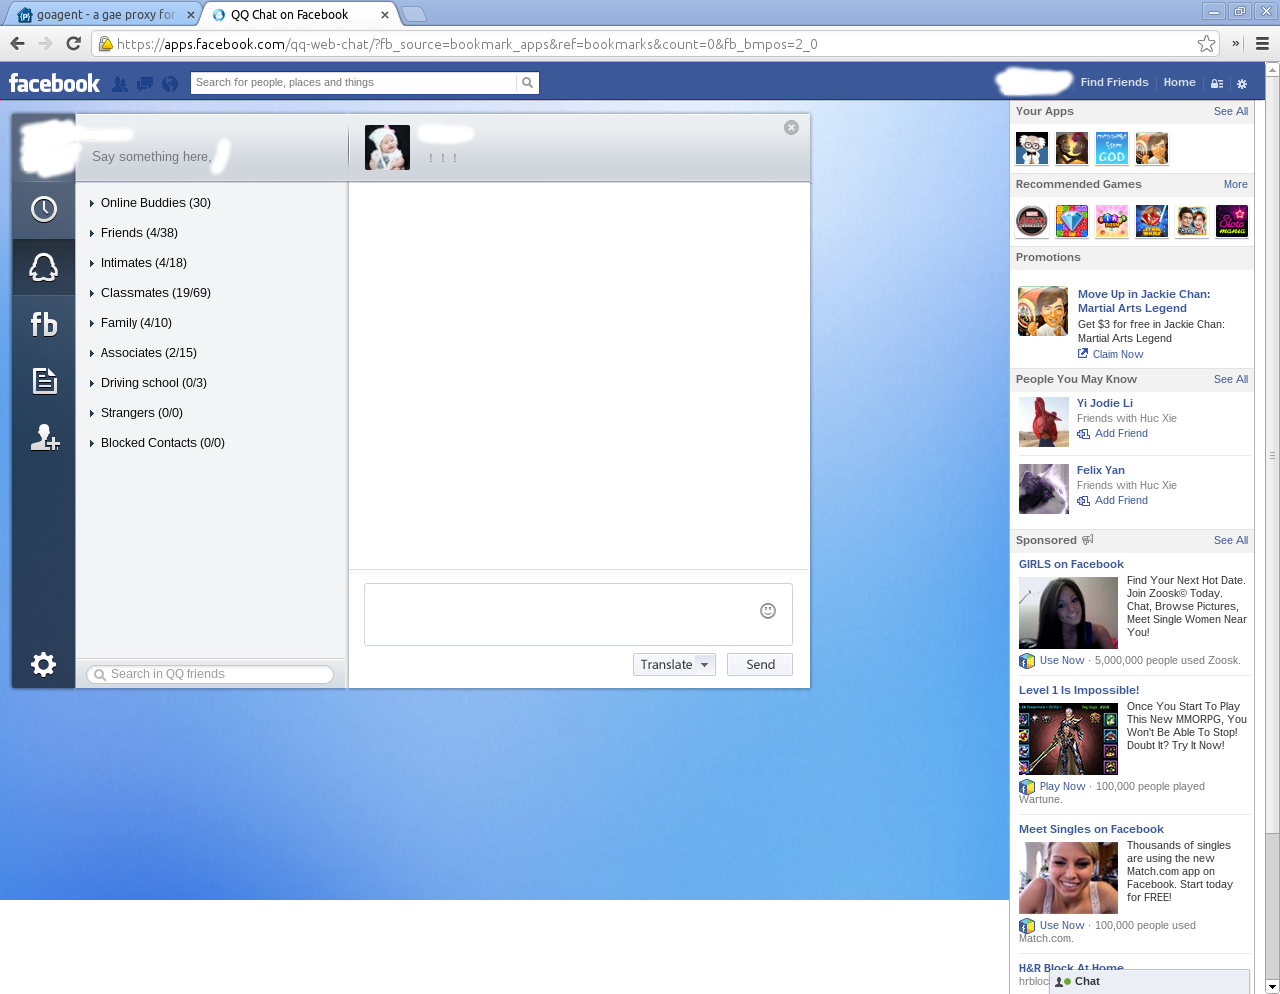Go back with the browser back arrow
The image size is (1280, 994).
[x=17, y=43]
